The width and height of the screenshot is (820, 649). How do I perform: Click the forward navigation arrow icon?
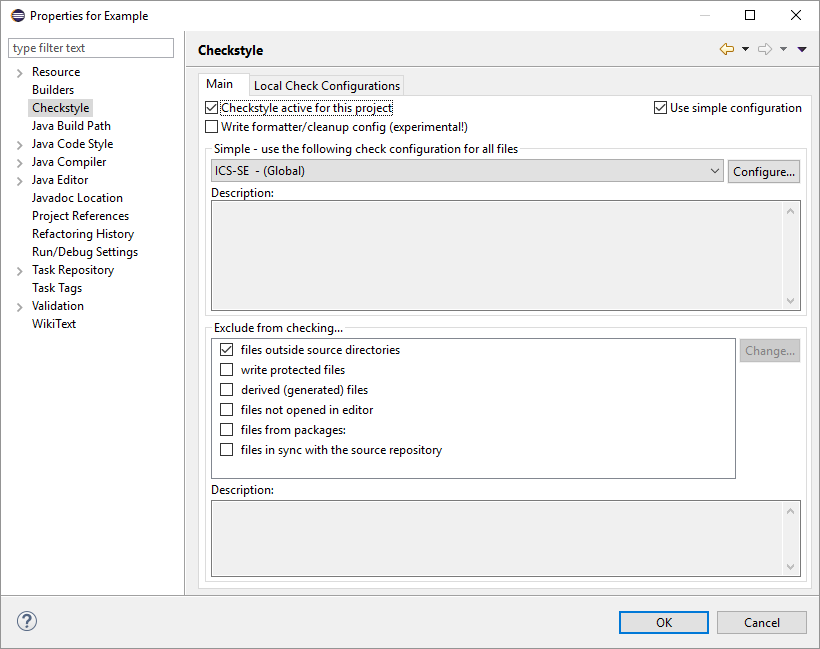[765, 49]
